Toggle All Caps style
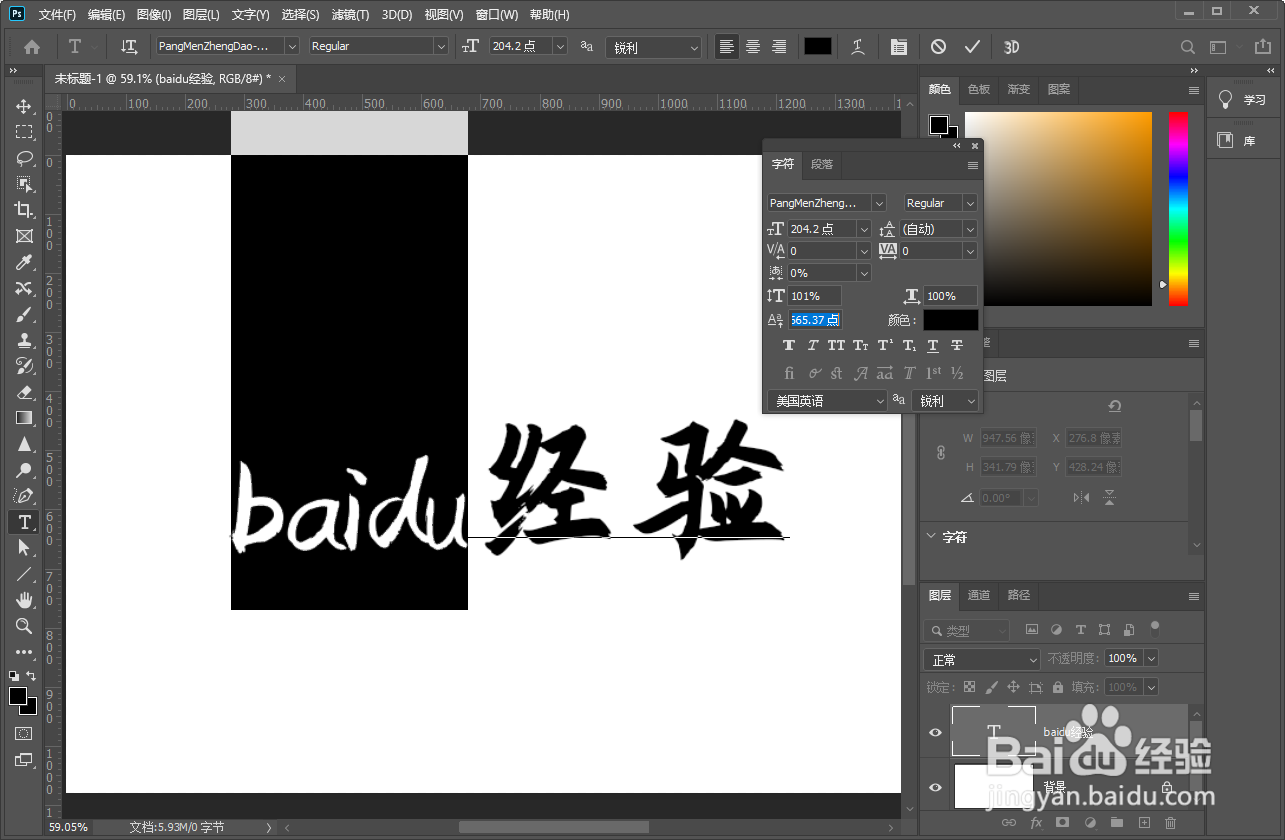The height and width of the screenshot is (840, 1285). 837,345
